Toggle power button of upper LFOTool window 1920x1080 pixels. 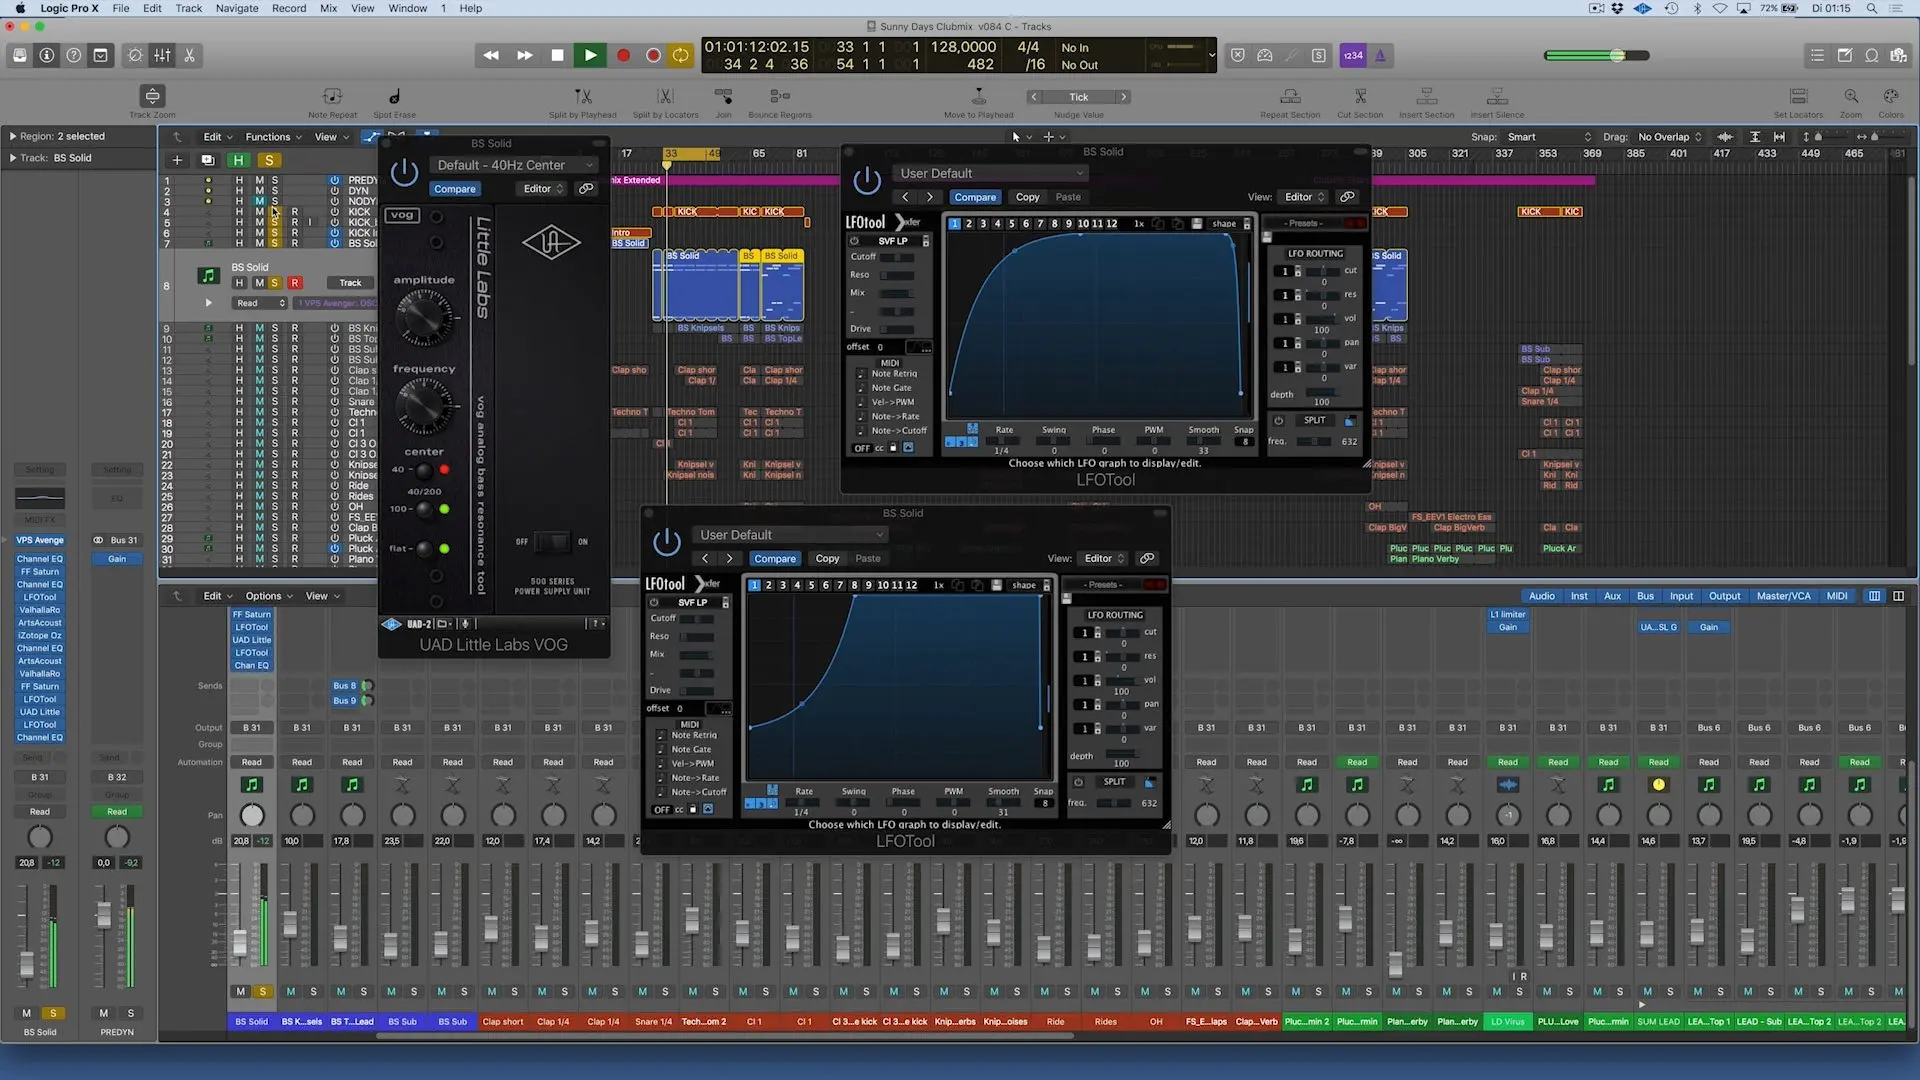[866, 181]
